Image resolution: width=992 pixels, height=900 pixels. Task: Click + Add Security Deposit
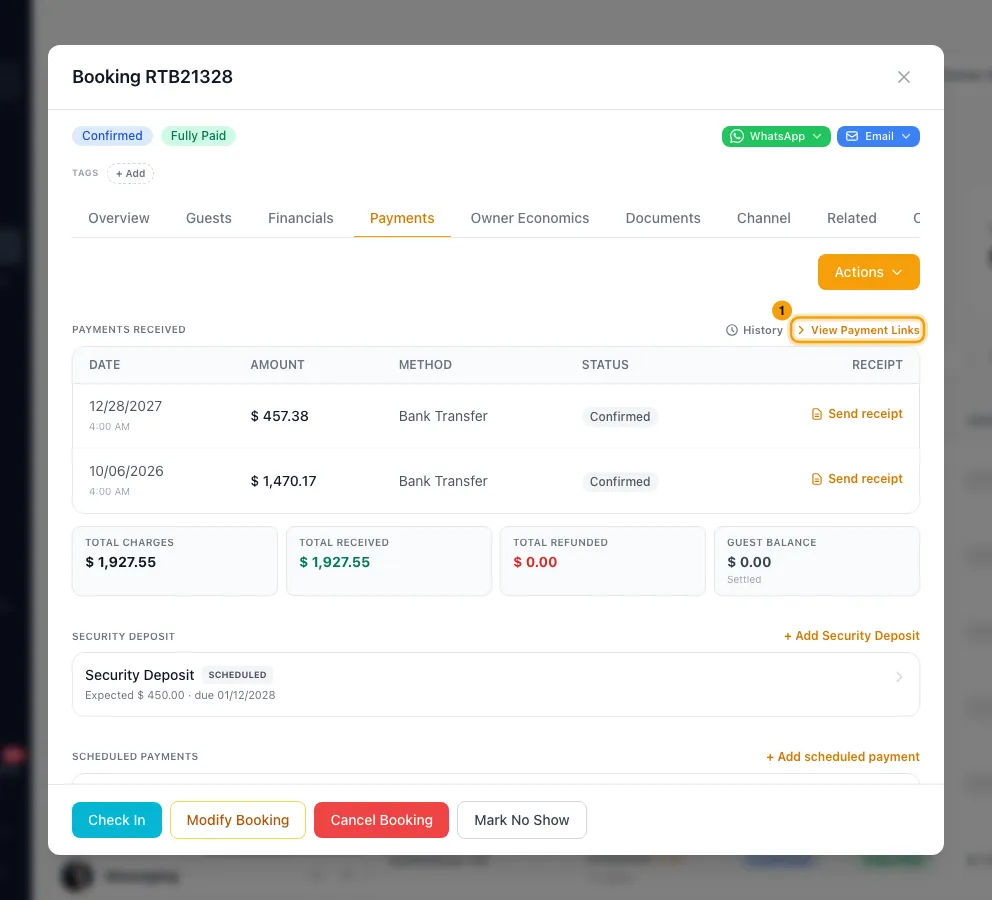[852, 636]
